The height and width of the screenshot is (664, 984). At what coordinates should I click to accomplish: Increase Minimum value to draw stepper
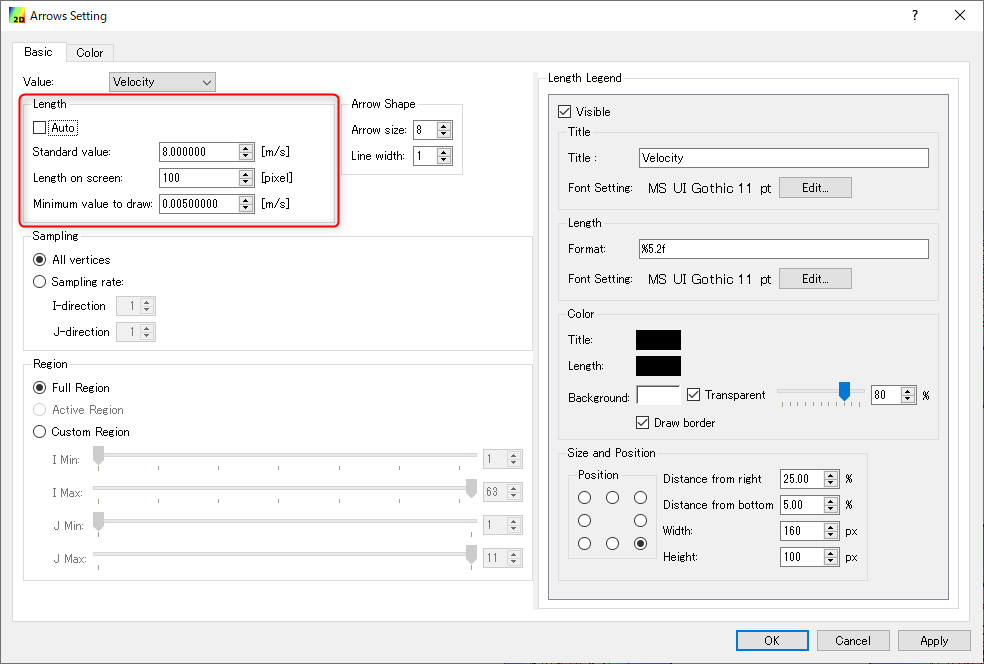point(246,200)
